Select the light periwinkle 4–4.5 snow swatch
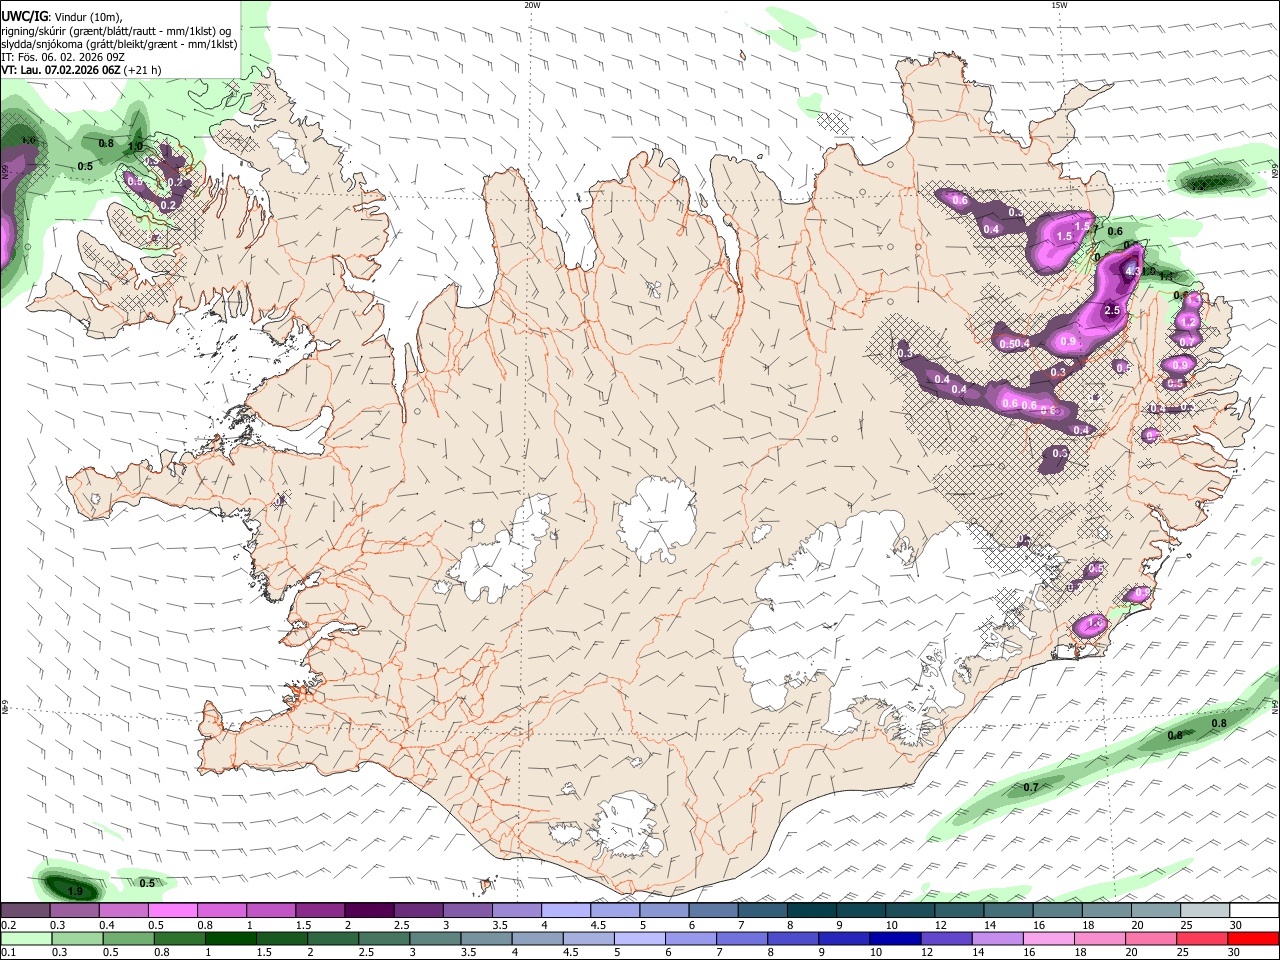This screenshot has width=1280, height=960. coord(565,911)
